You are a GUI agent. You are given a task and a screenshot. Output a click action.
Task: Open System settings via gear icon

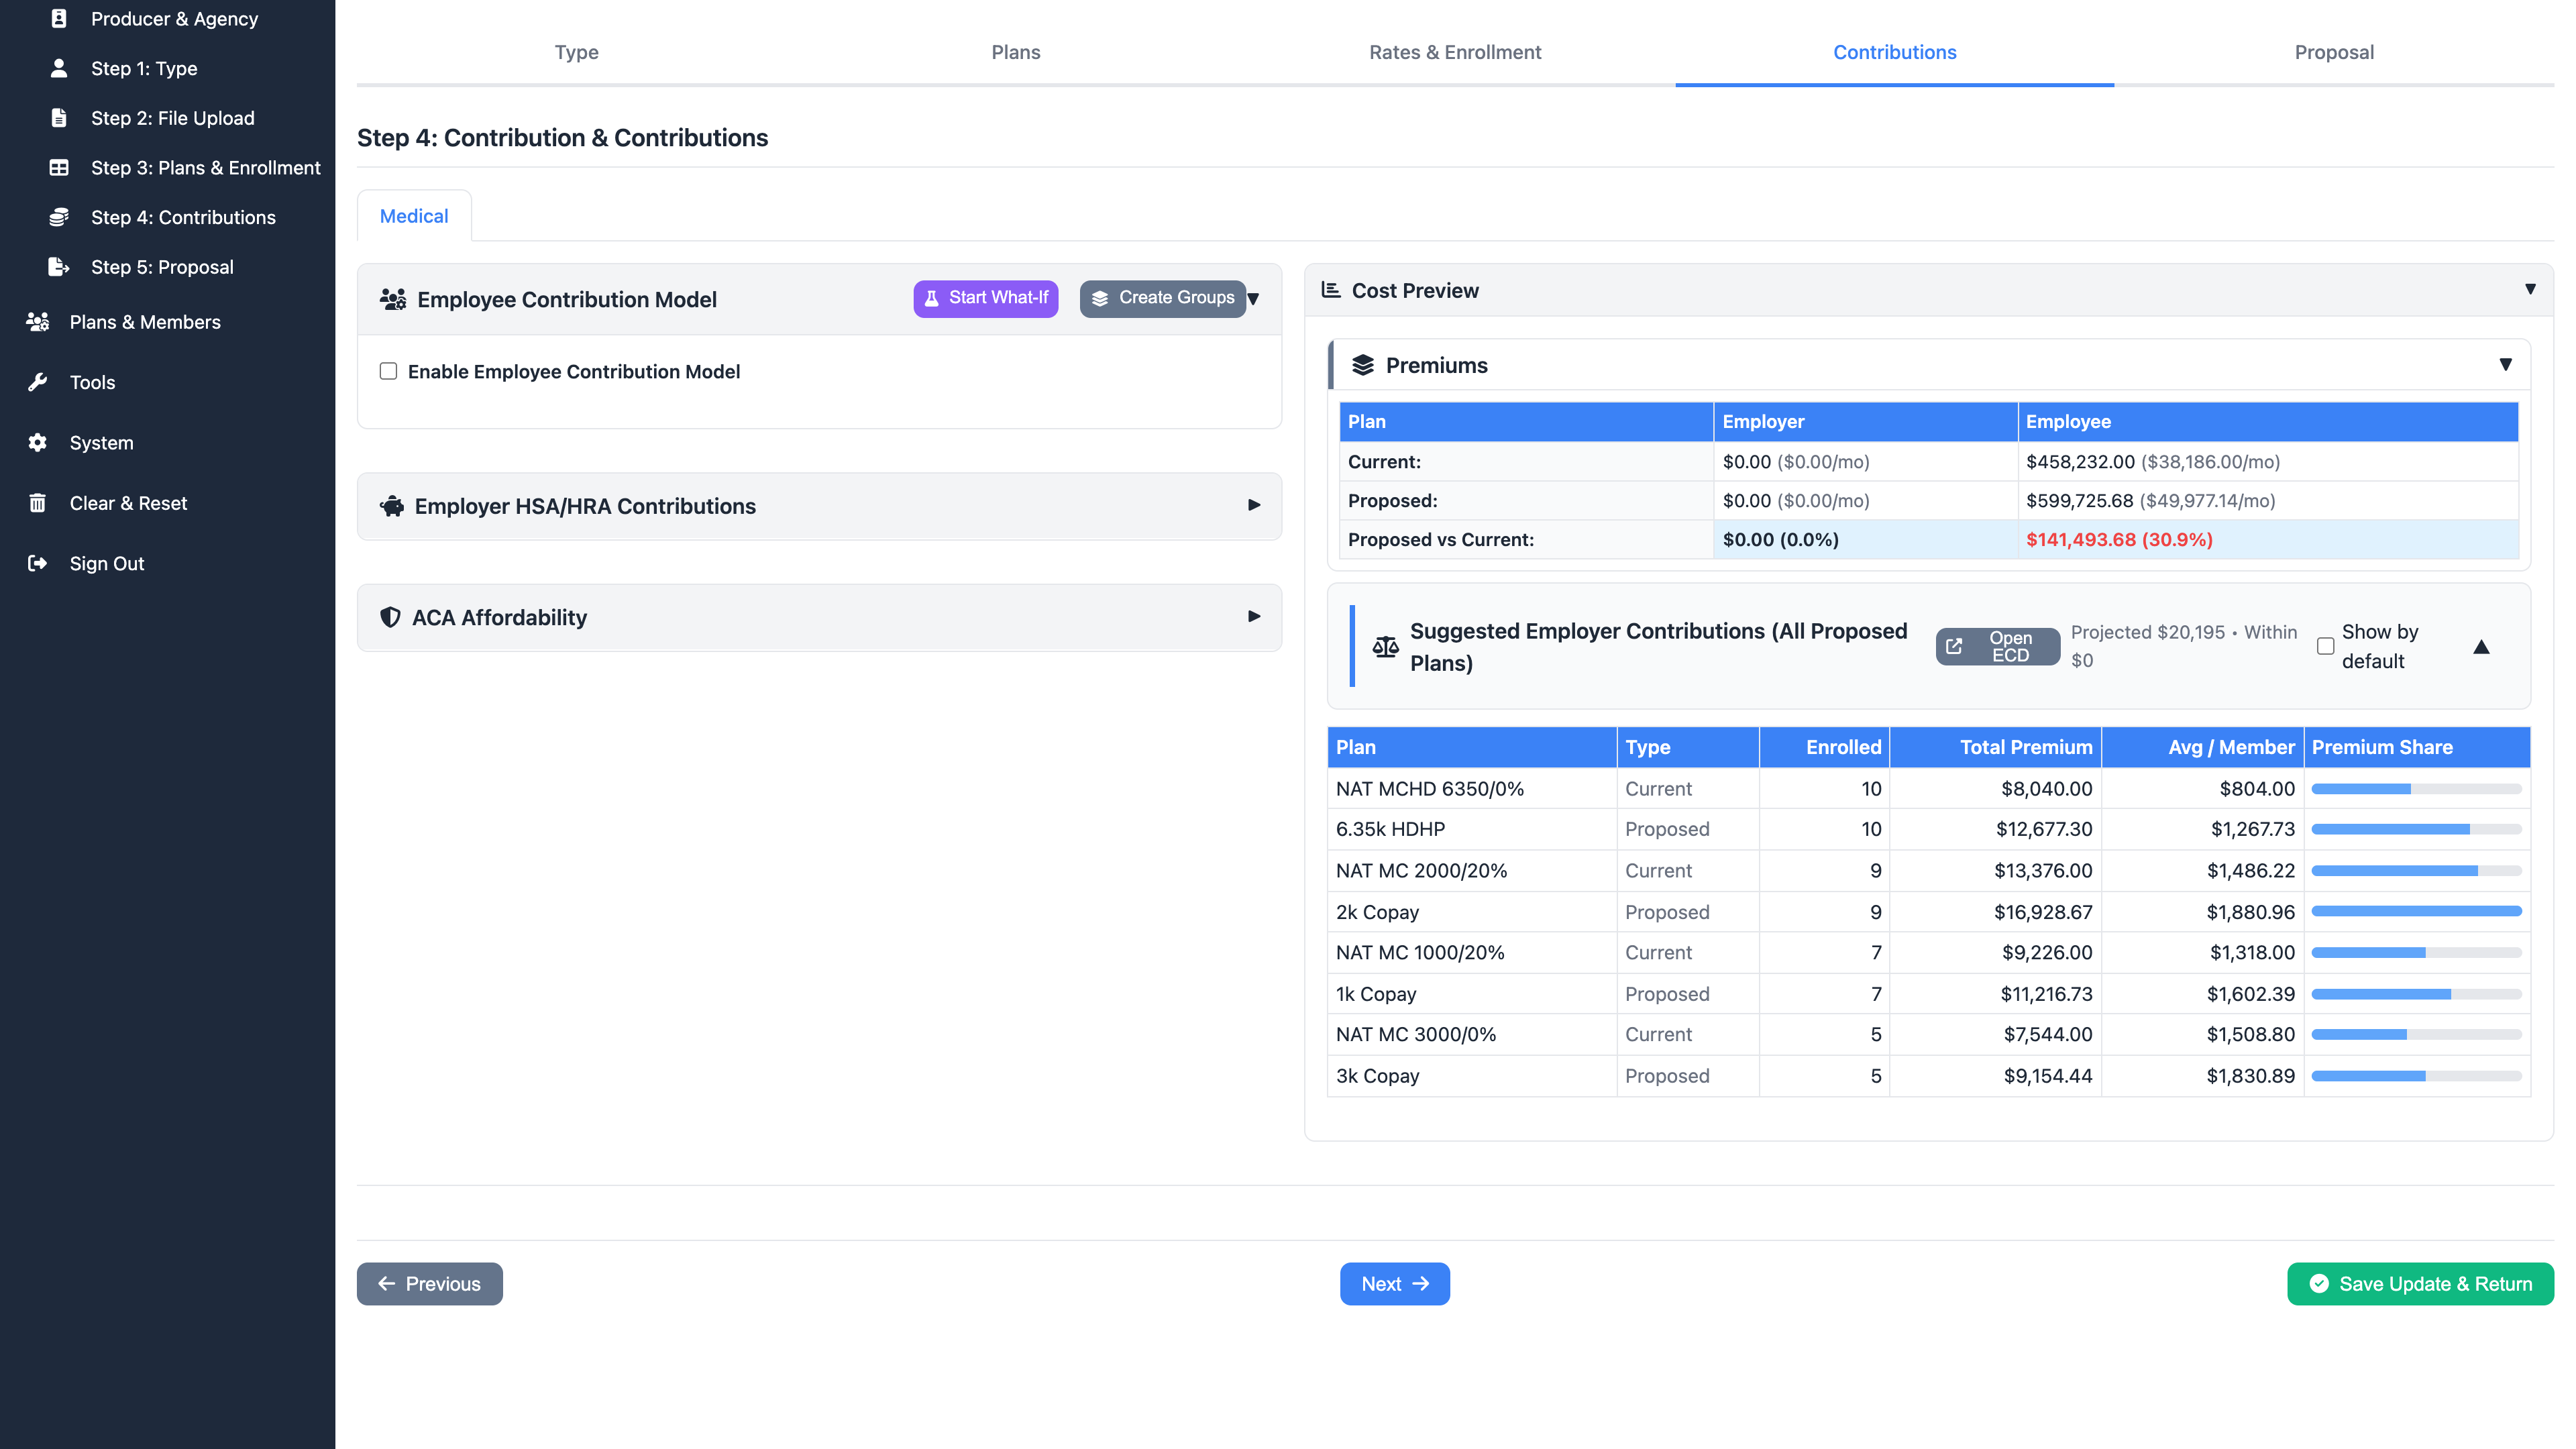pos(38,443)
